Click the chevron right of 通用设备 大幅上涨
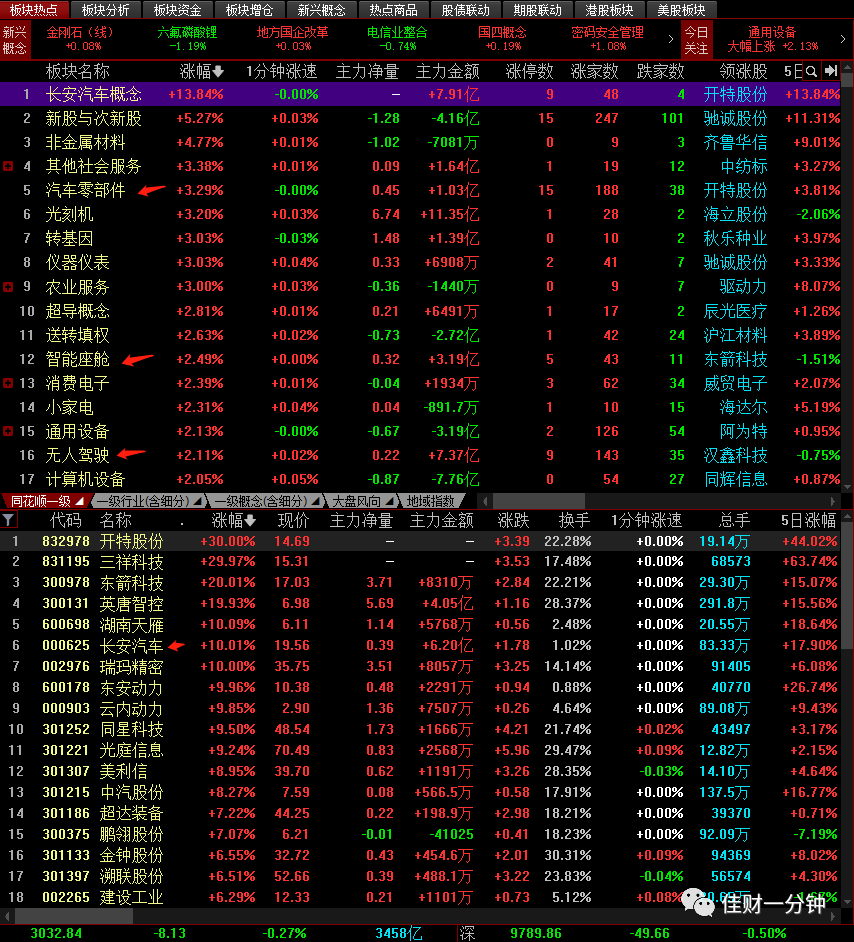This screenshot has width=854, height=942. pyautogui.click(x=843, y=39)
